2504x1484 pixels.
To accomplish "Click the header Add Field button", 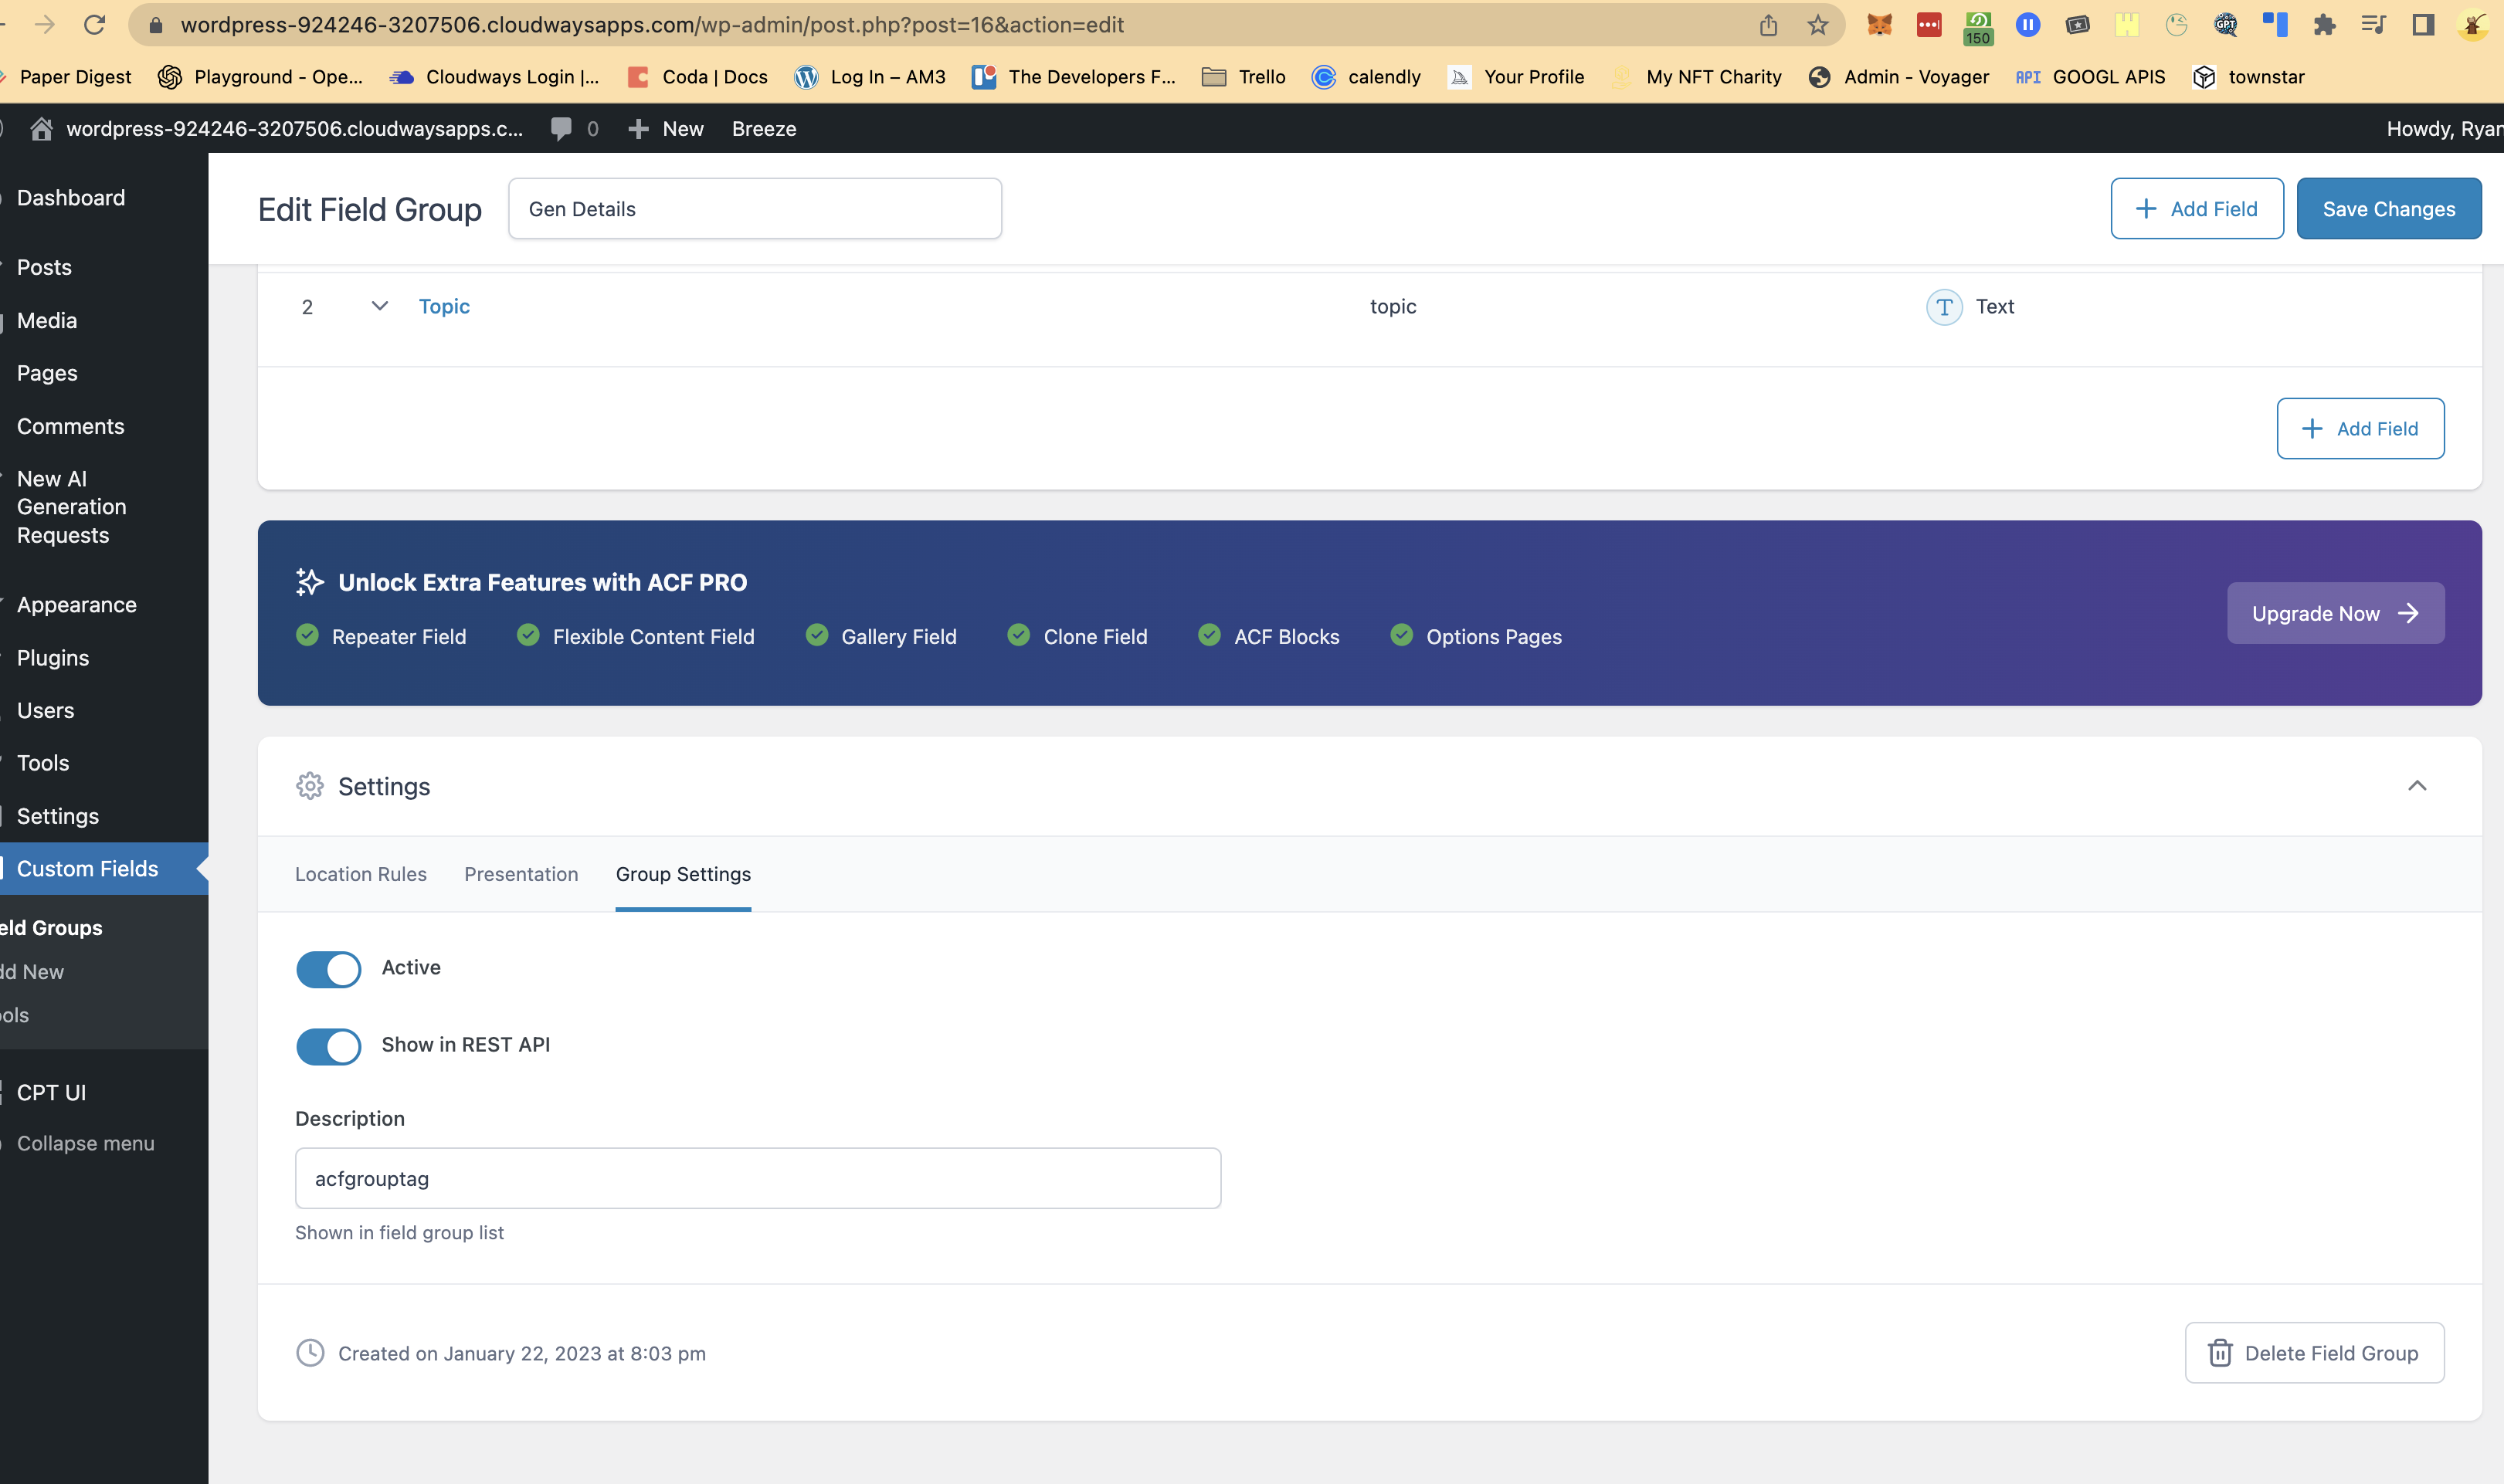I will pos(2196,208).
